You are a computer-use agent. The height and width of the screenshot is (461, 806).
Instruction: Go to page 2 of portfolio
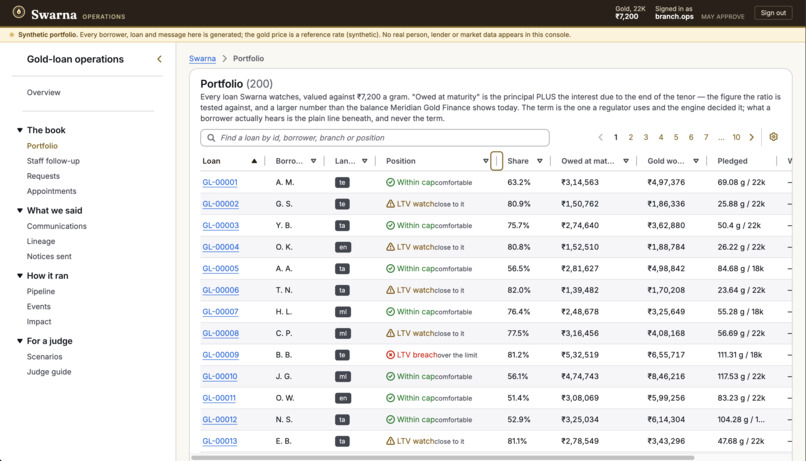pos(631,137)
